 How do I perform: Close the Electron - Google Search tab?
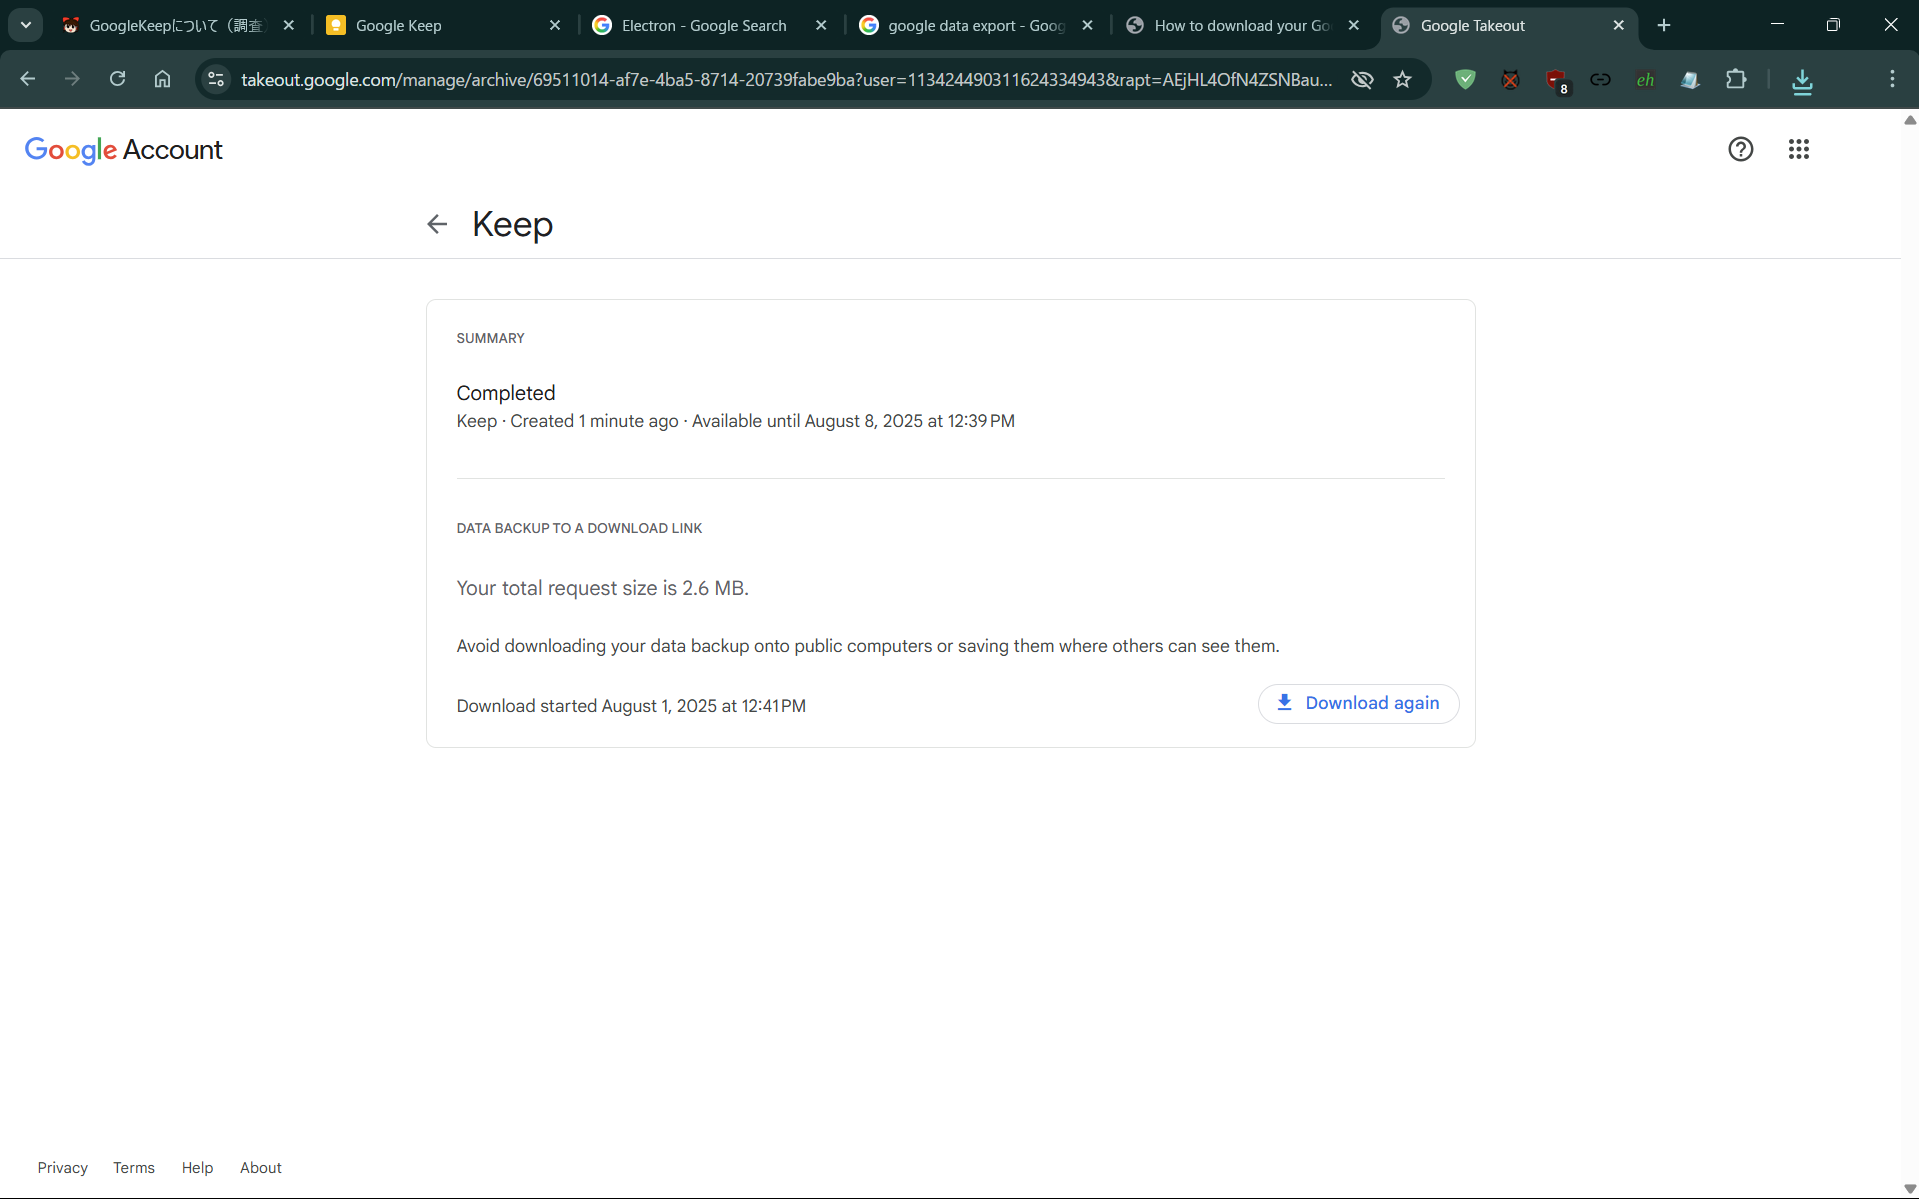point(821,25)
